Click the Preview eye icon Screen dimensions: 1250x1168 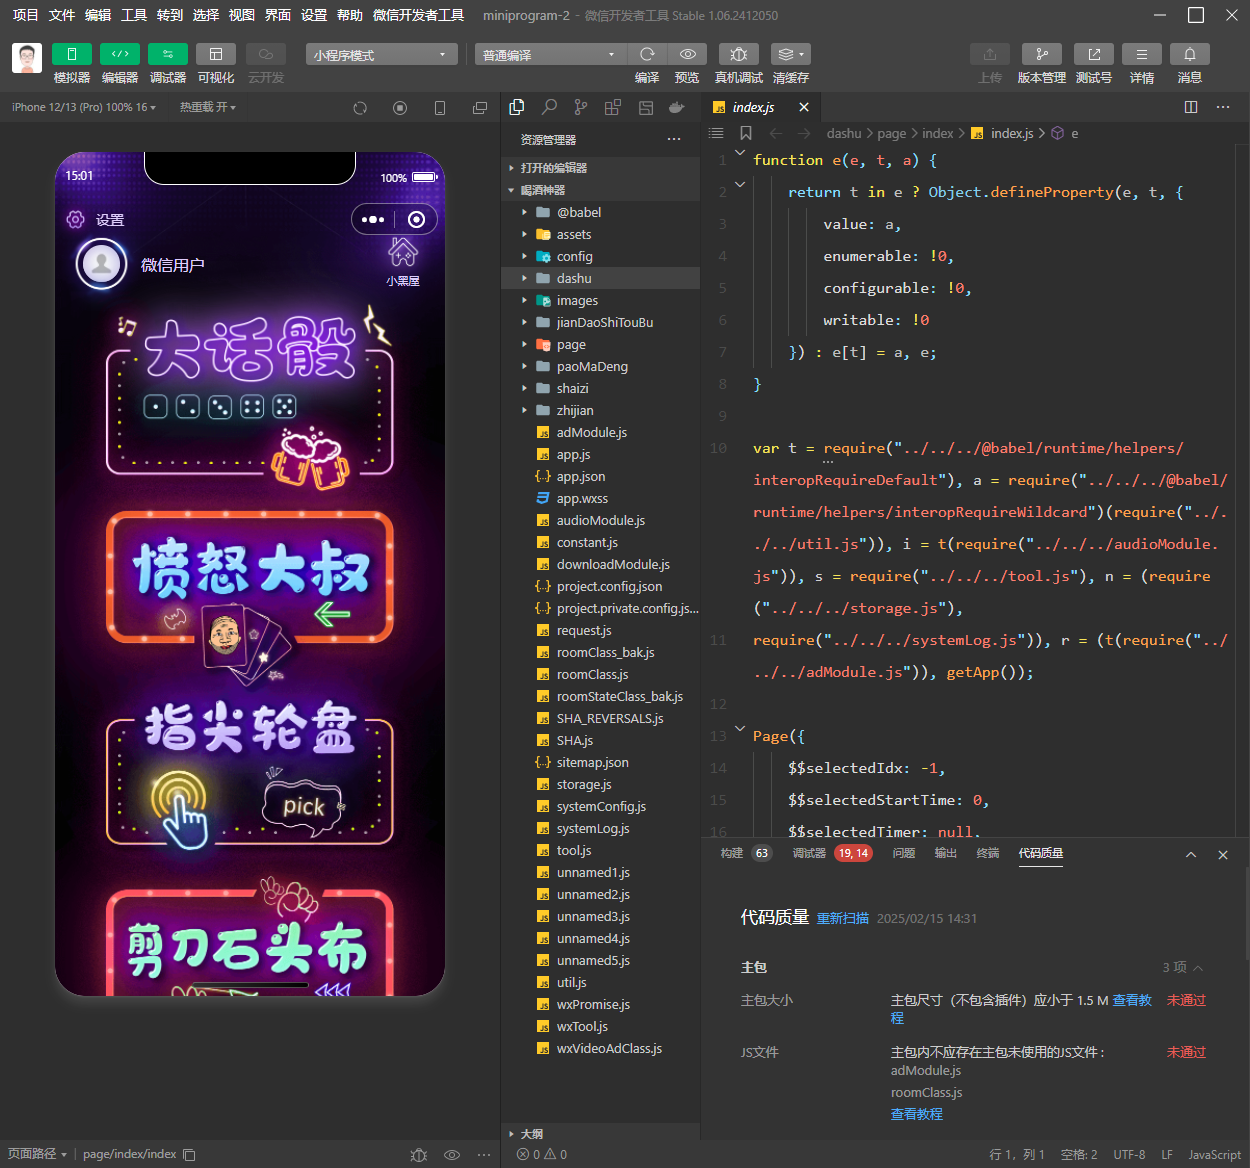coord(687,54)
